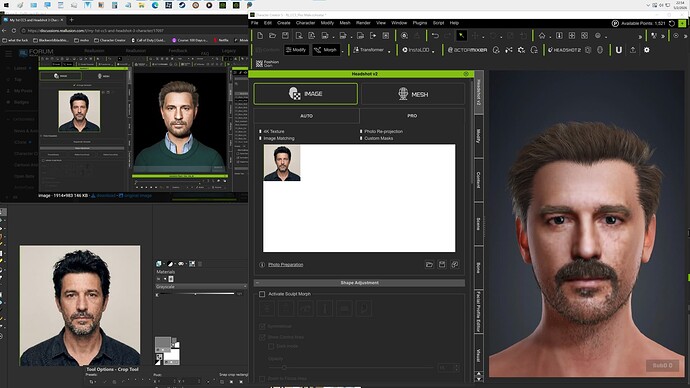Open the InstaLOD dropdown arrow
Image resolution: width=690 pixels, height=388 pixels.
click(x=433, y=51)
